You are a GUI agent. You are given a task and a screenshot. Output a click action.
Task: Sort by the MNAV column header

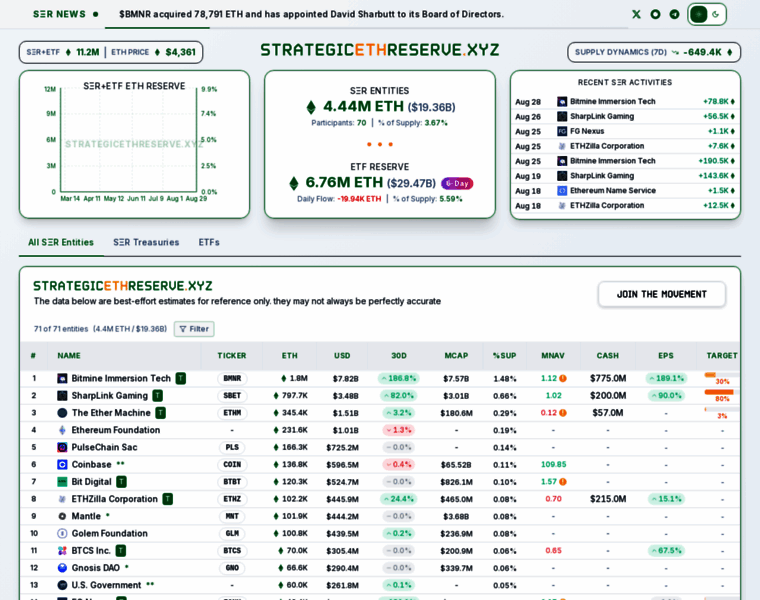click(x=553, y=356)
